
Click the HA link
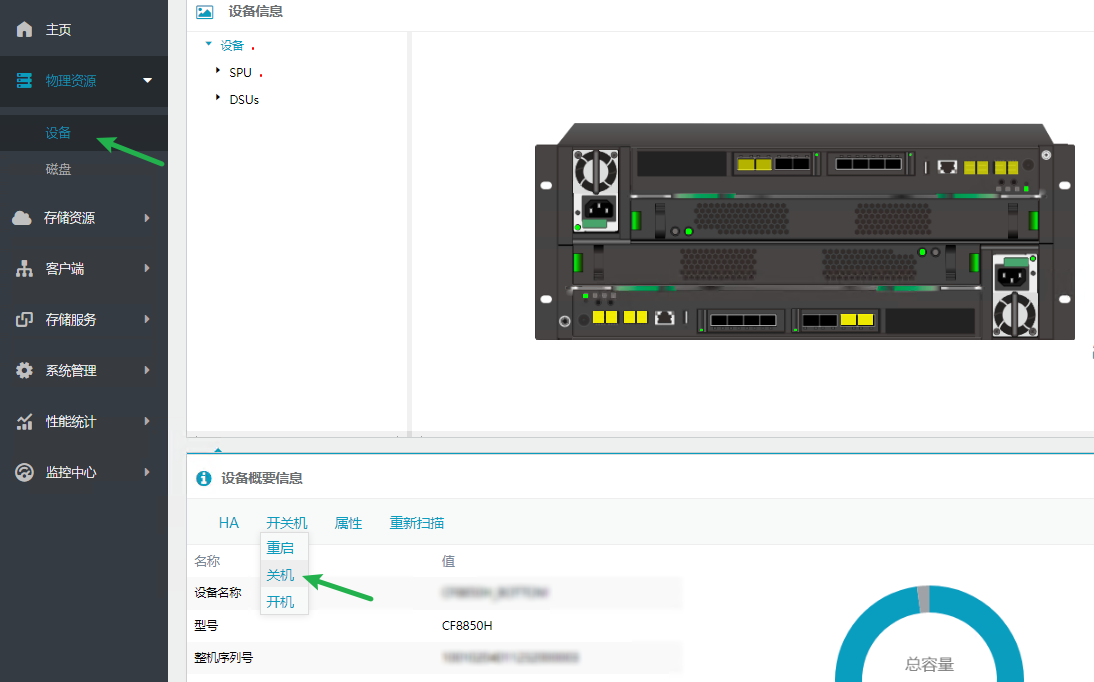pos(229,523)
